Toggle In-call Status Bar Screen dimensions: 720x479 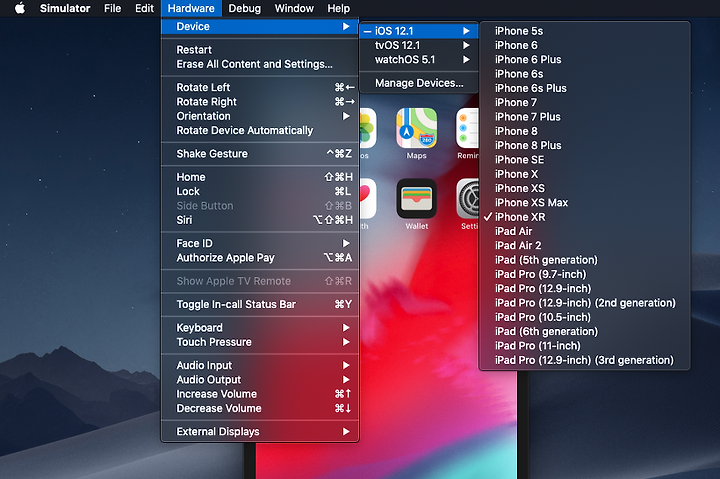point(260,304)
